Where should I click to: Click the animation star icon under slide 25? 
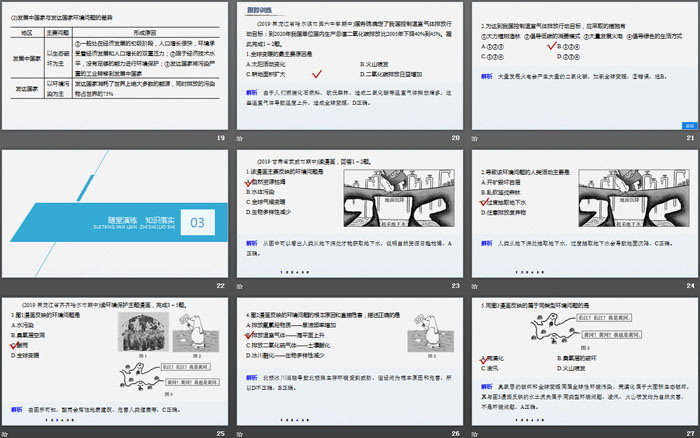(4, 434)
